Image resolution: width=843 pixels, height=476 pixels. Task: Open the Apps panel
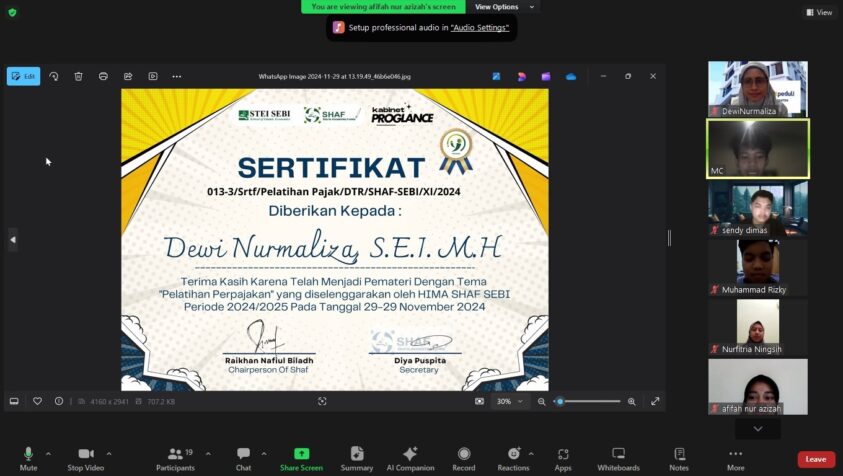pos(563,458)
